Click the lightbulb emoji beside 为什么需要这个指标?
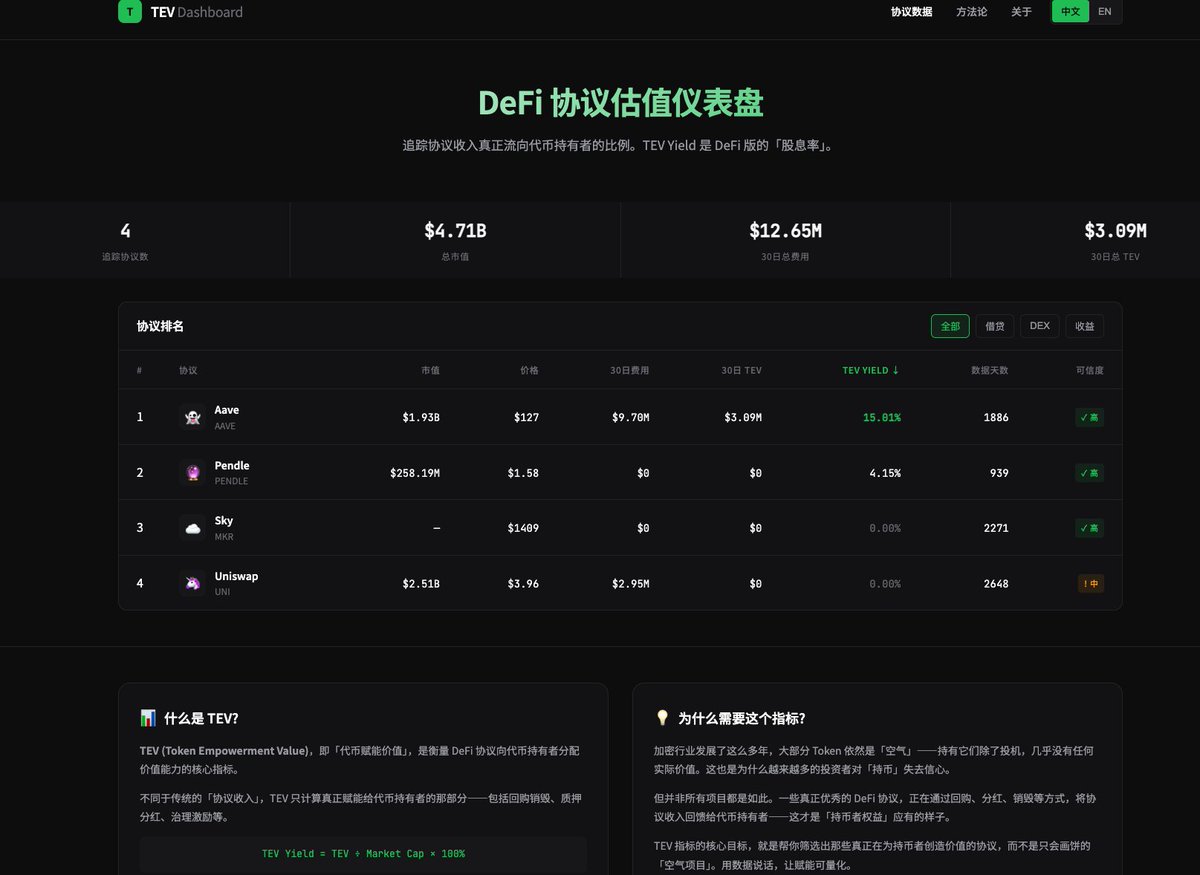The image size is (1200, 875). tap(662, 718)
